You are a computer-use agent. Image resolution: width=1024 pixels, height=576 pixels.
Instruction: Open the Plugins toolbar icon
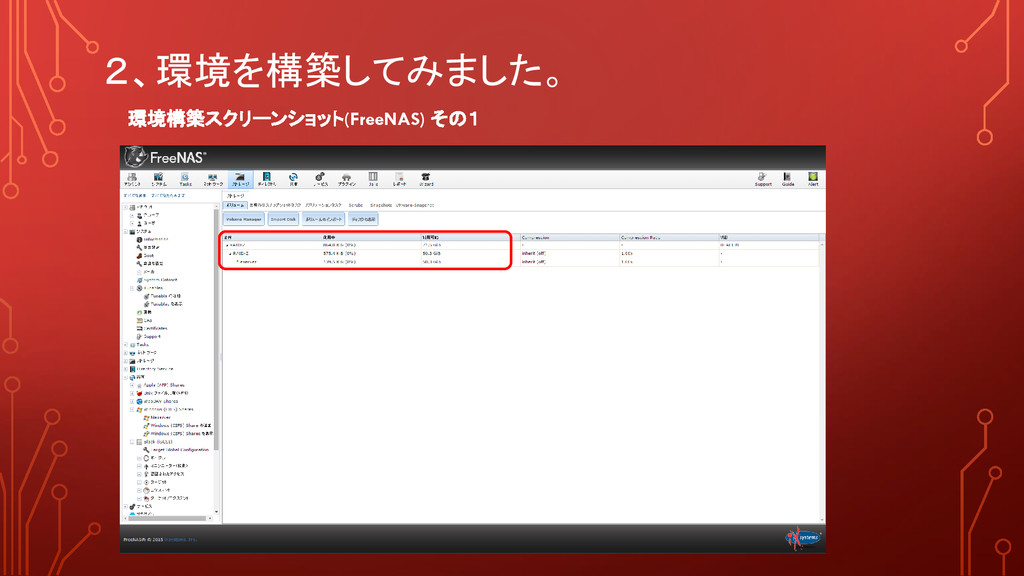point(347,180)
